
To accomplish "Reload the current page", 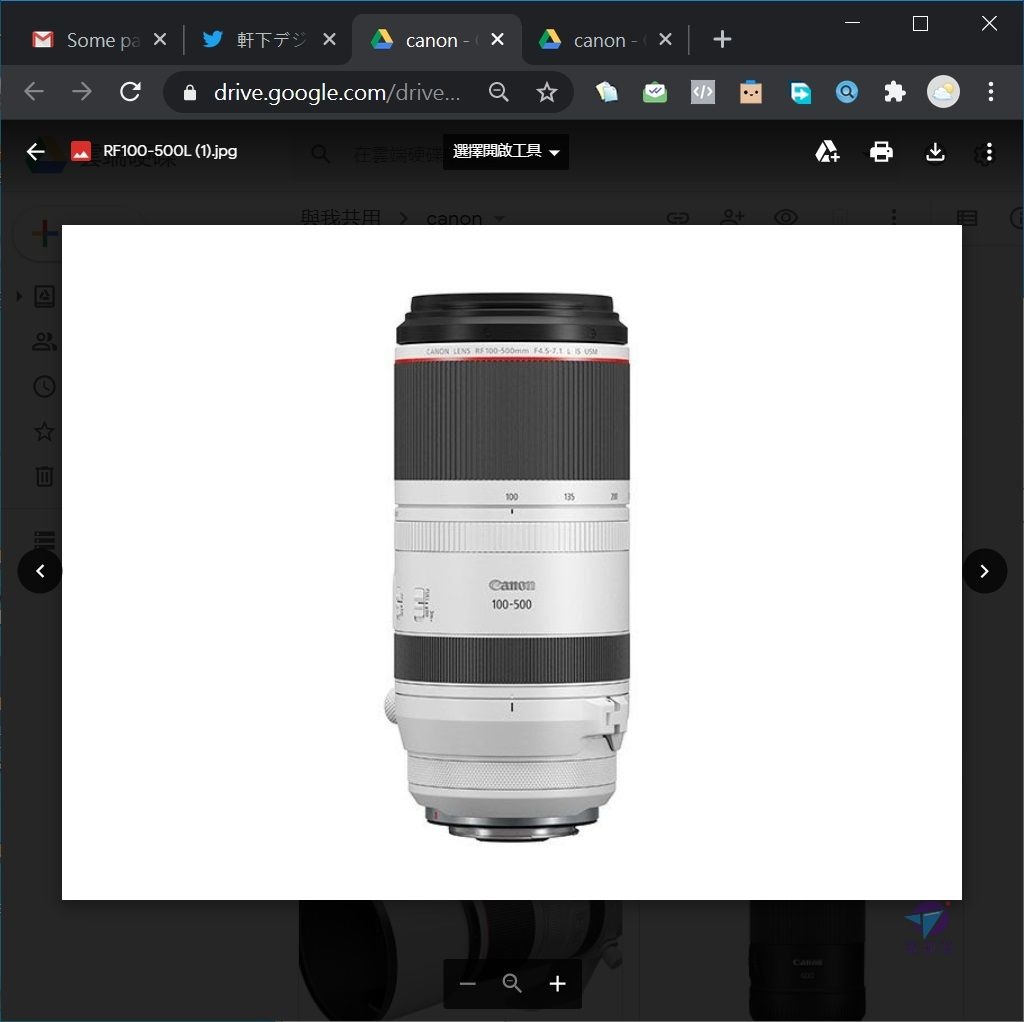I will coord(130,92).
